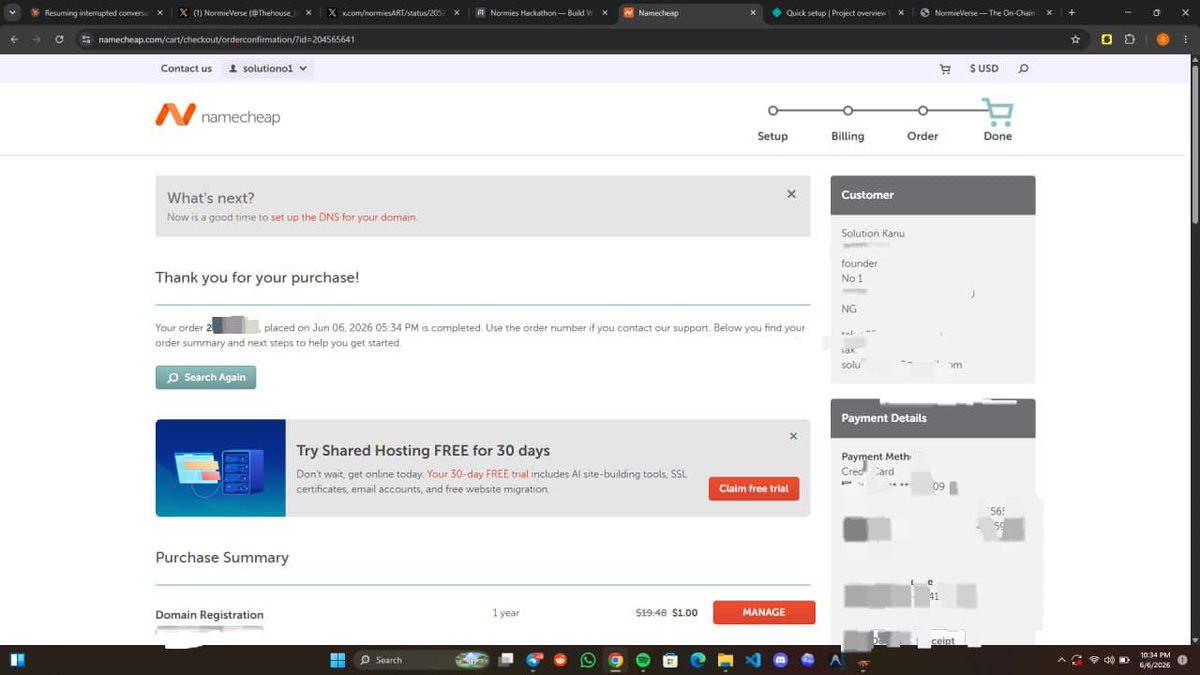Screen dimensions: 1200x675
Task: Change currency from $ USD
Action: (x=984, y=69)
